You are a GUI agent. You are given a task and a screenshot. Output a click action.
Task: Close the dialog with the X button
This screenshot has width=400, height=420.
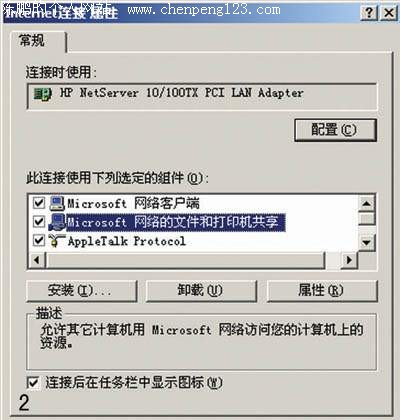pyautogui.click(x=389, y=13)
